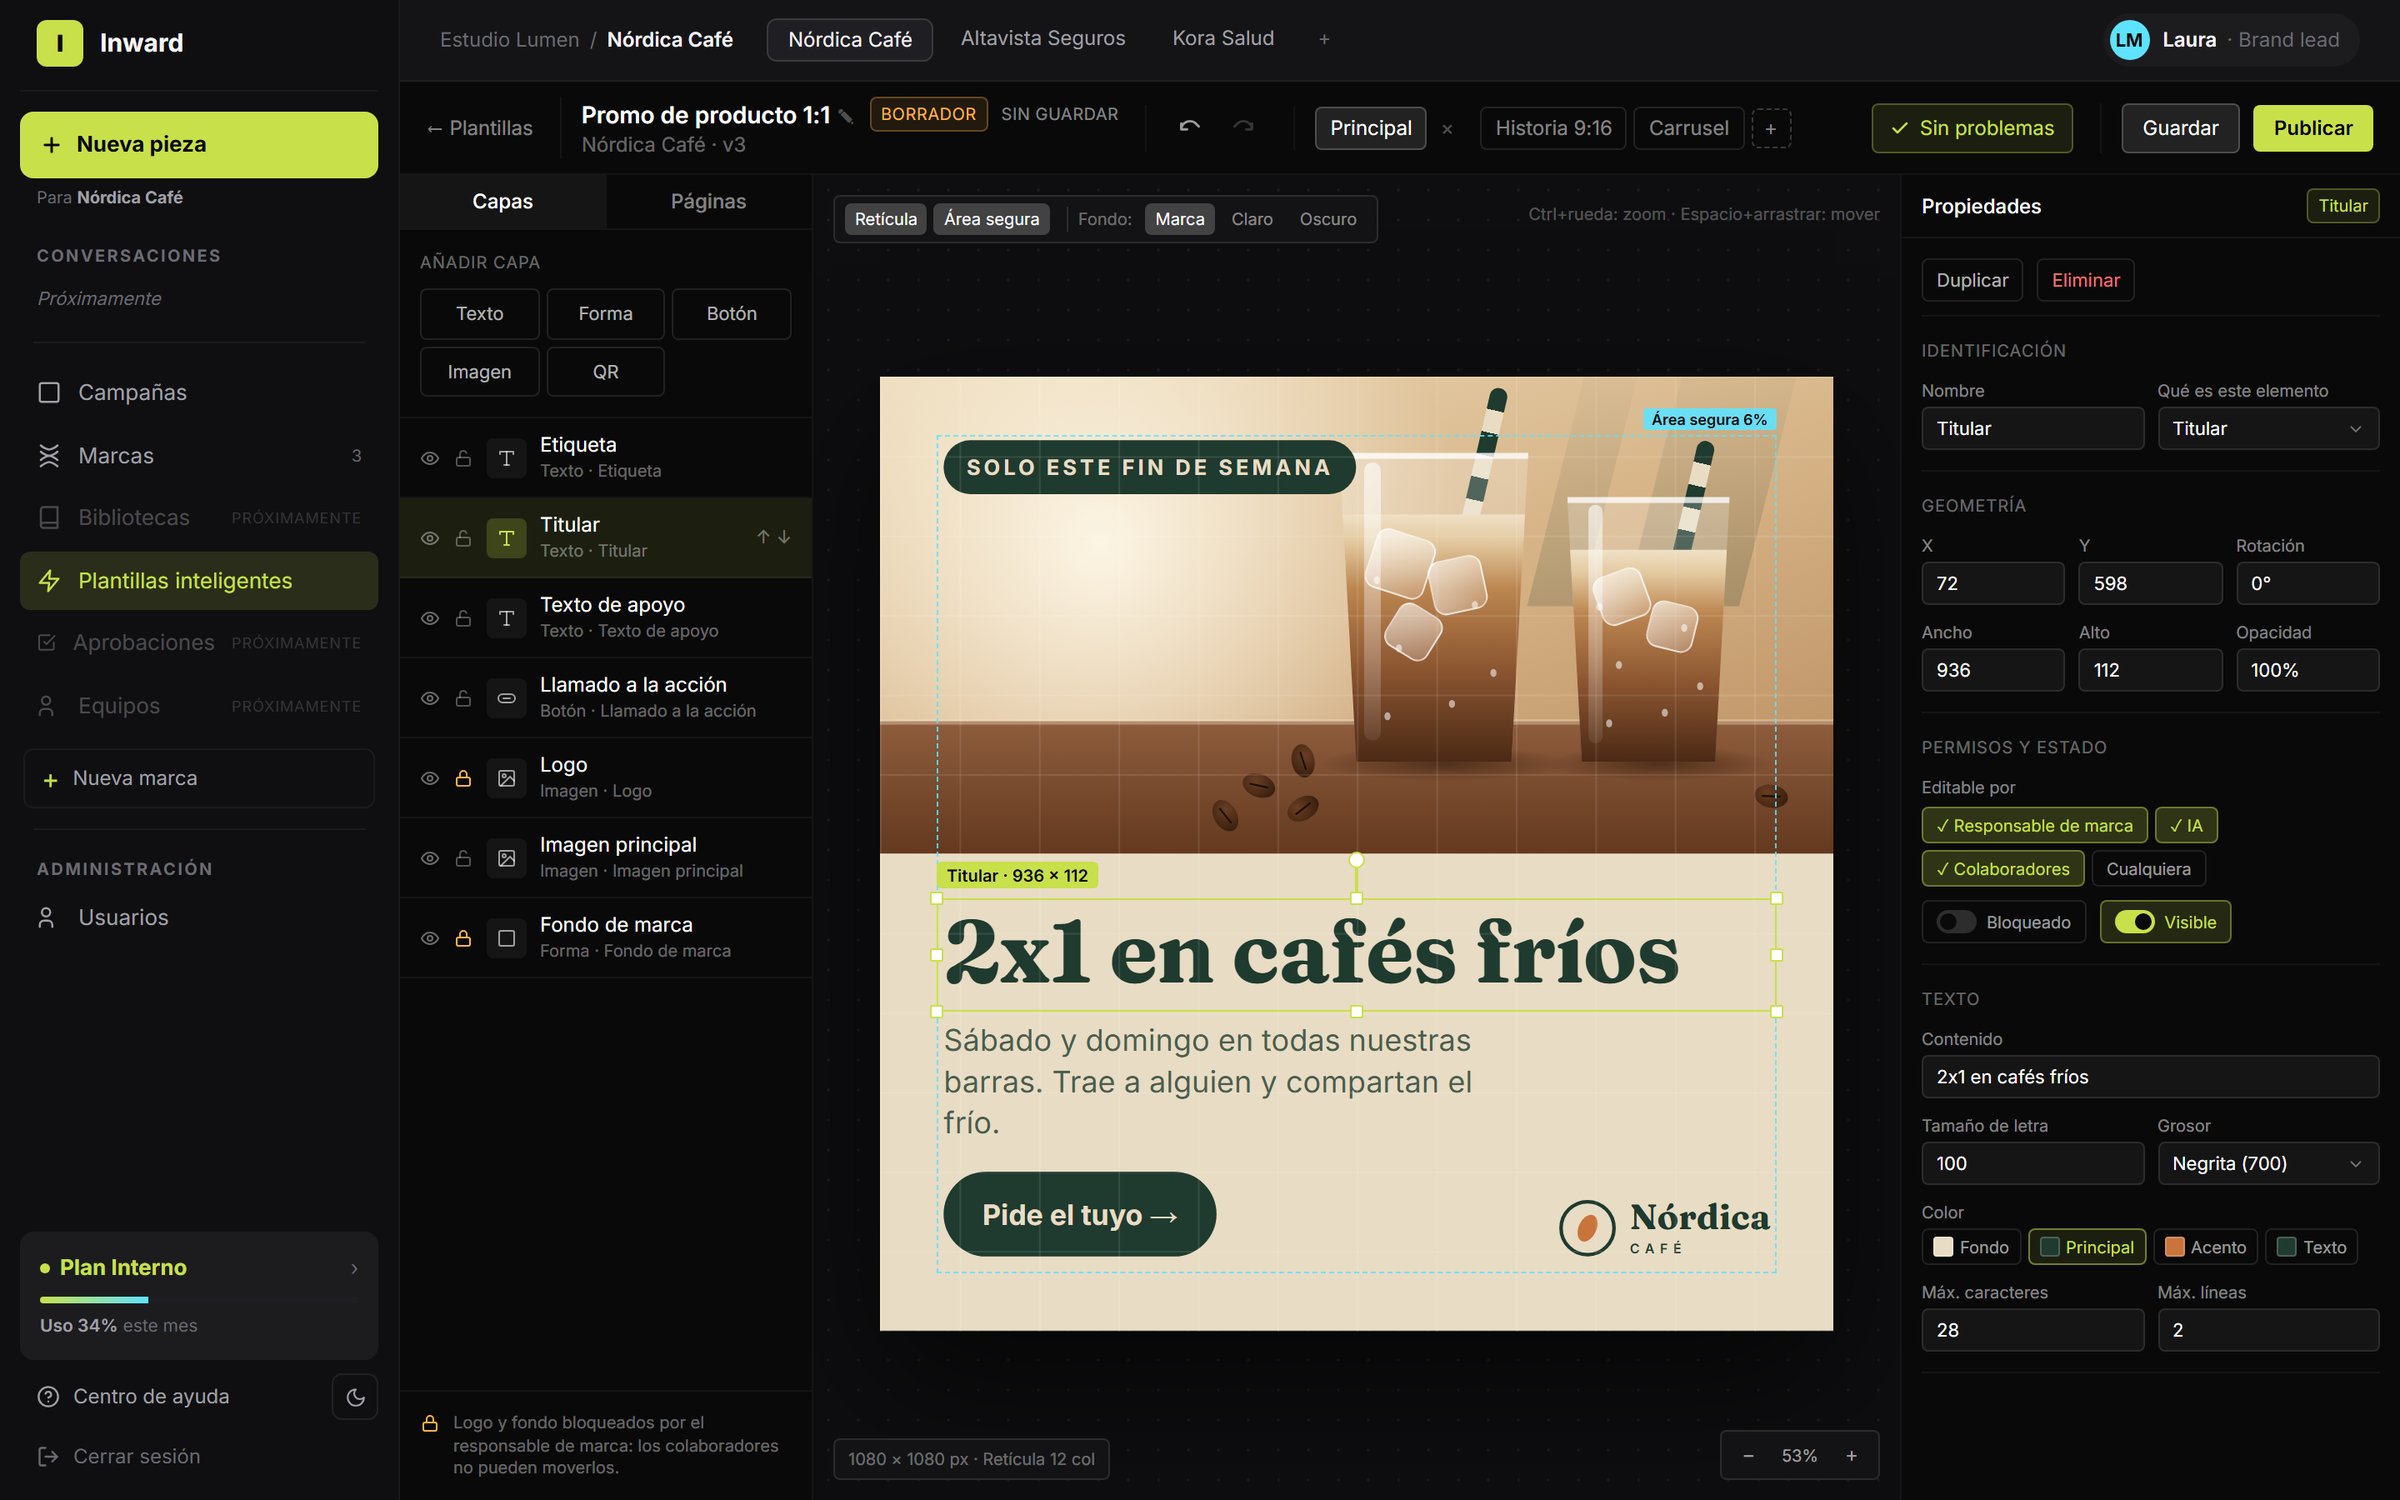Image resolution: width=2400 pixels, height=1500 pixels.
Task: Click the Contenido text field
Action: pyautogui.click(x=2149, y=1077)
